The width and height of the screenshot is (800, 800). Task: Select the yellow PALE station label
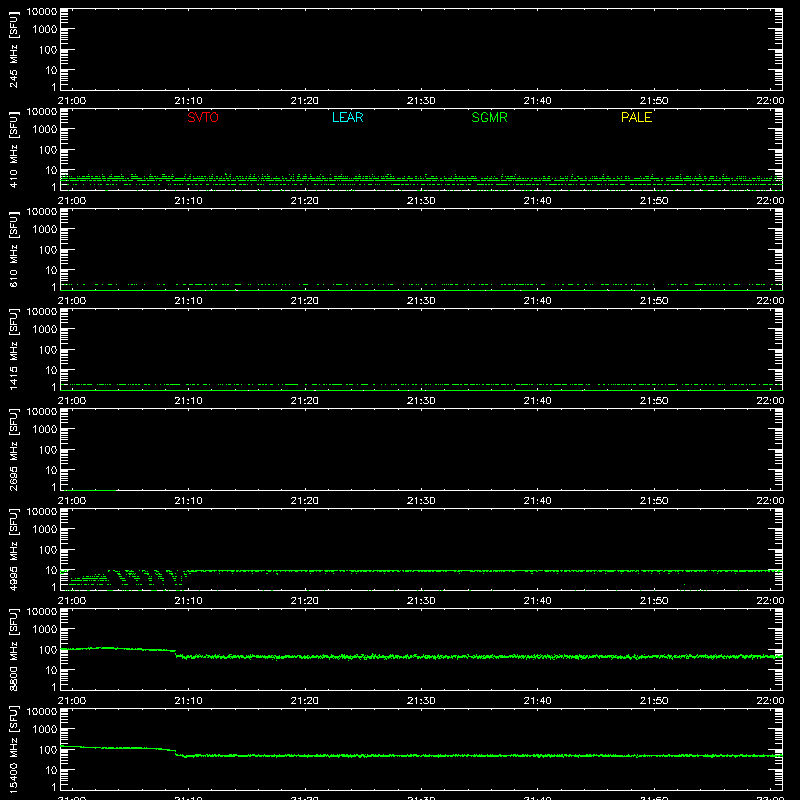click(636, 117)
